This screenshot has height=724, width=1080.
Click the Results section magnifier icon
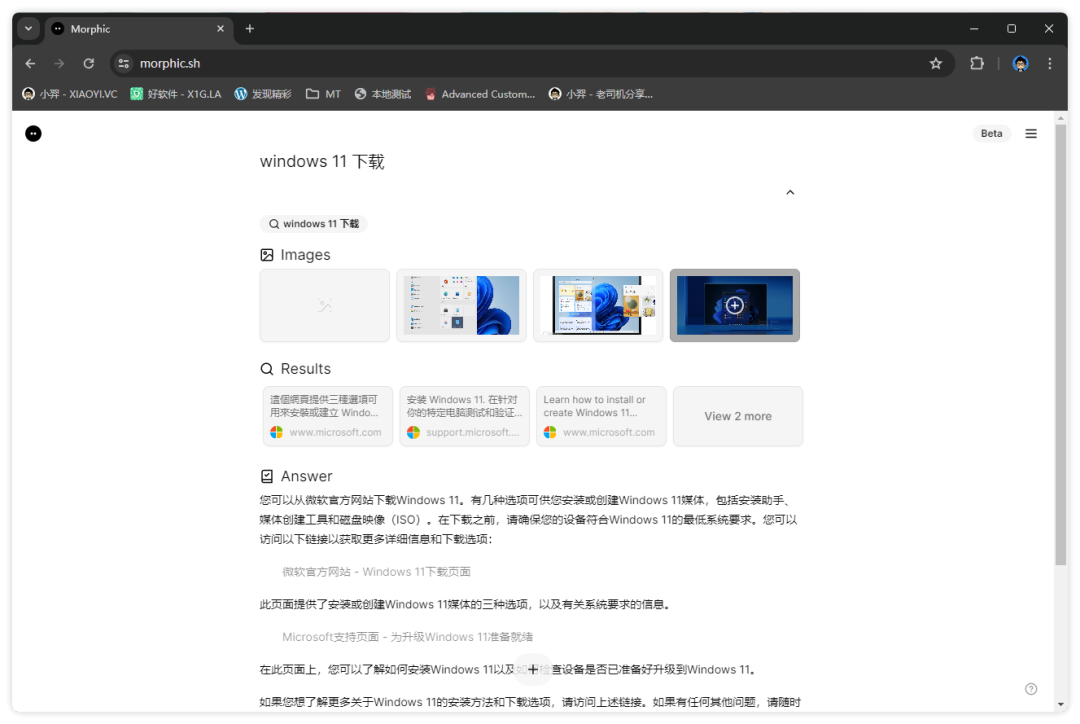pos(267,369)
